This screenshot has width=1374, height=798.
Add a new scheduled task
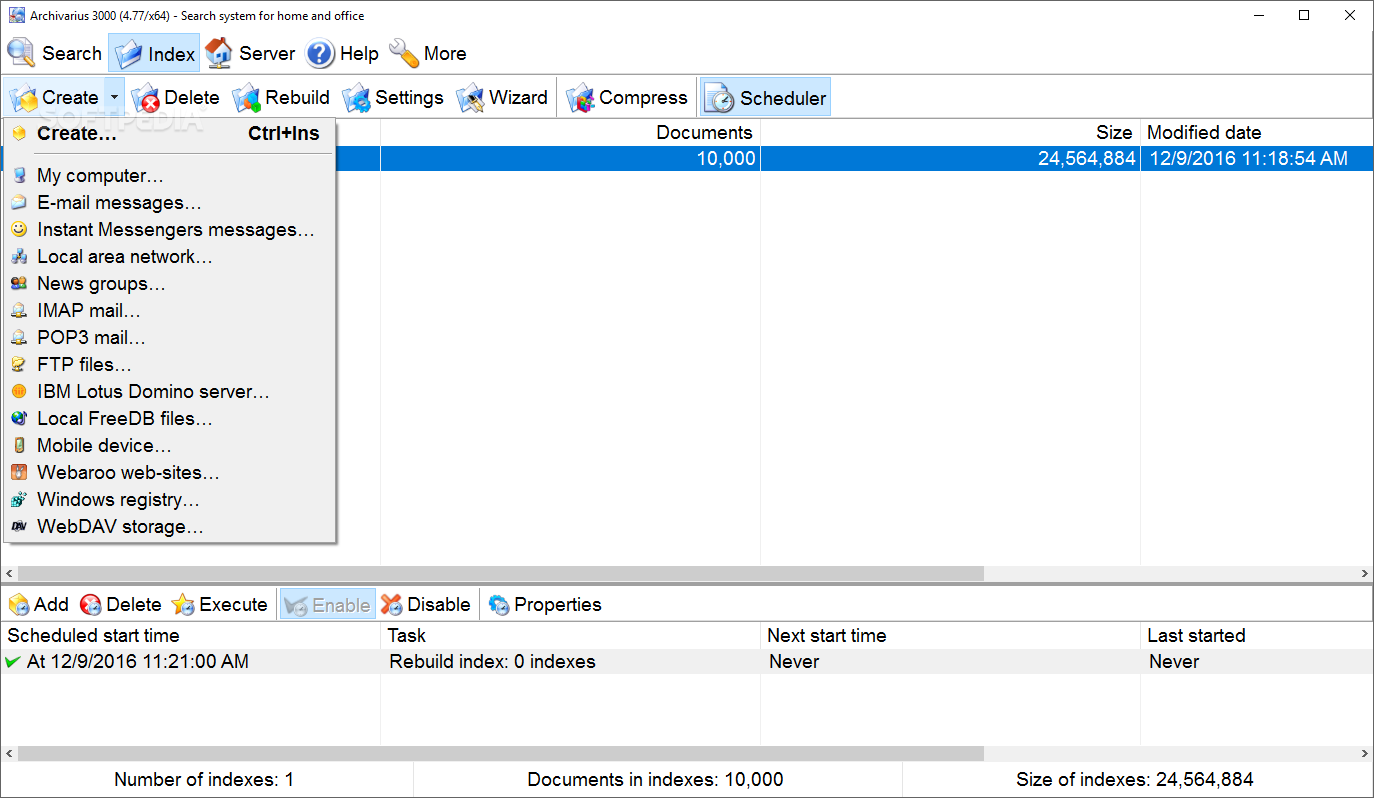(39, 605)
